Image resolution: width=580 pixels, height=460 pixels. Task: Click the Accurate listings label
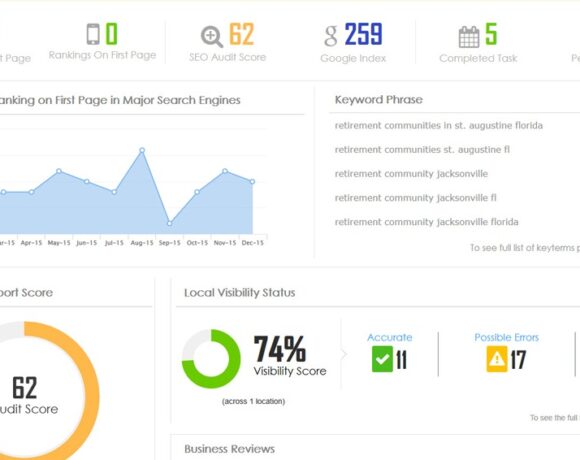tap(390, 337)
